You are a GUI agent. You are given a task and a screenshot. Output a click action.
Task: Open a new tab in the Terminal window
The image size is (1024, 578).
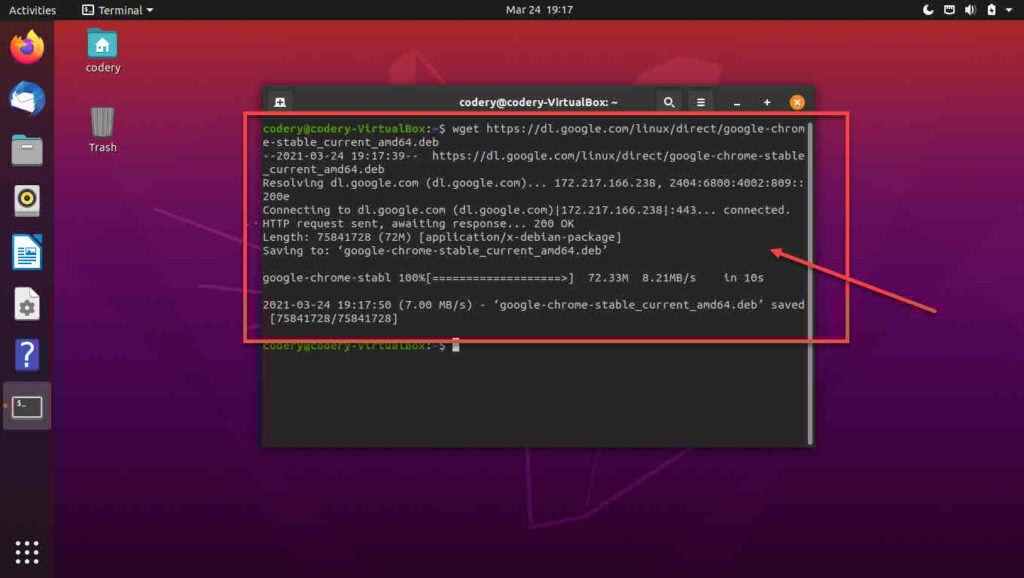[x=280, y=102]
